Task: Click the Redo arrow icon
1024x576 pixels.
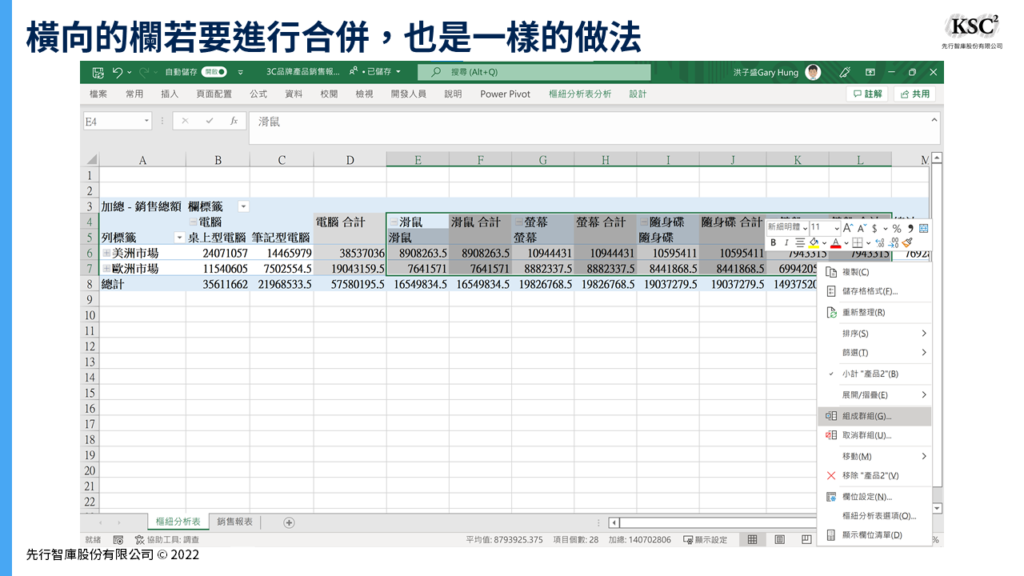Action: point(144,72)
